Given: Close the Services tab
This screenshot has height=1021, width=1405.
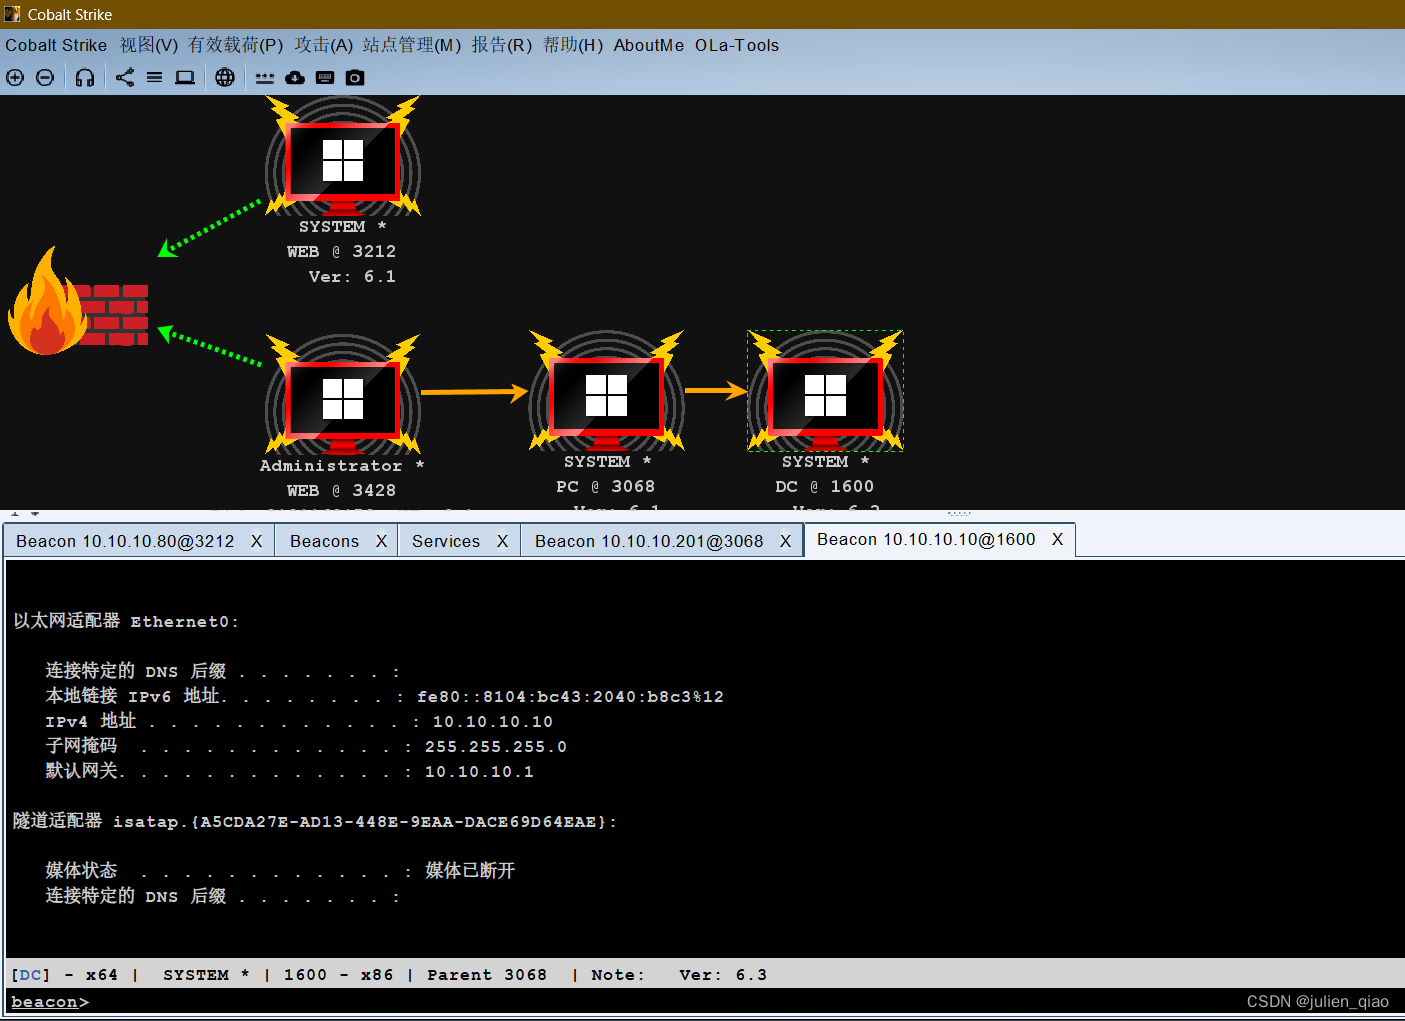Looking at the screenshot, I should [x=502, y=541].
